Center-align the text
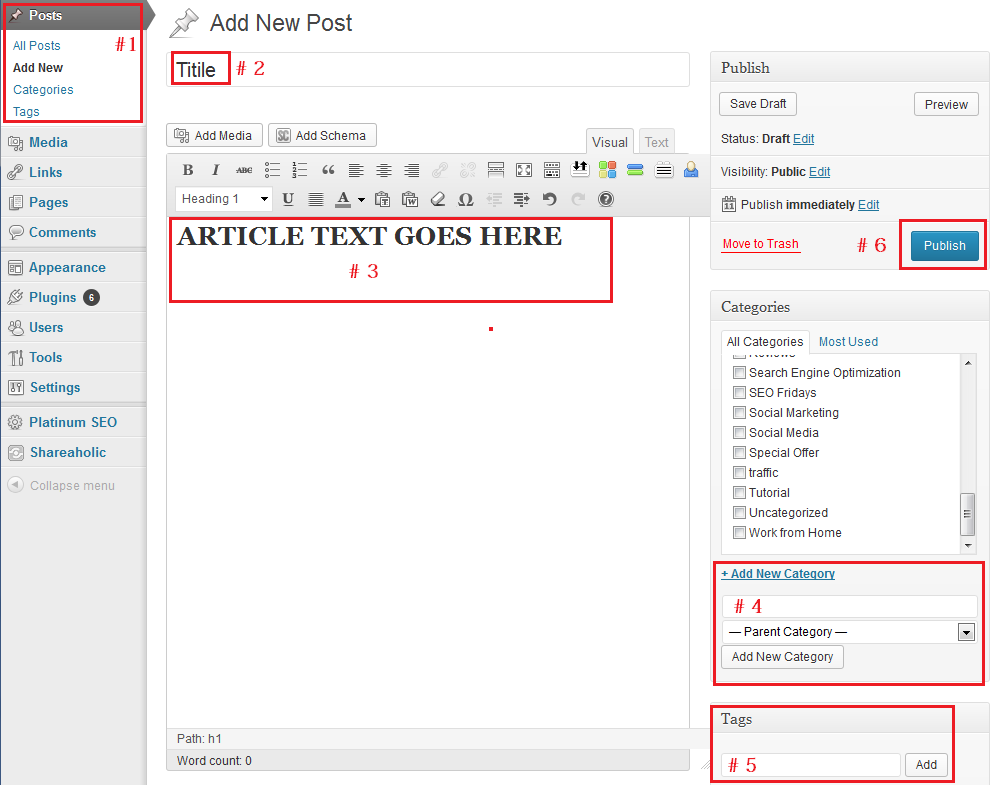This screenshot has width=990, height=785. point(384,170)
